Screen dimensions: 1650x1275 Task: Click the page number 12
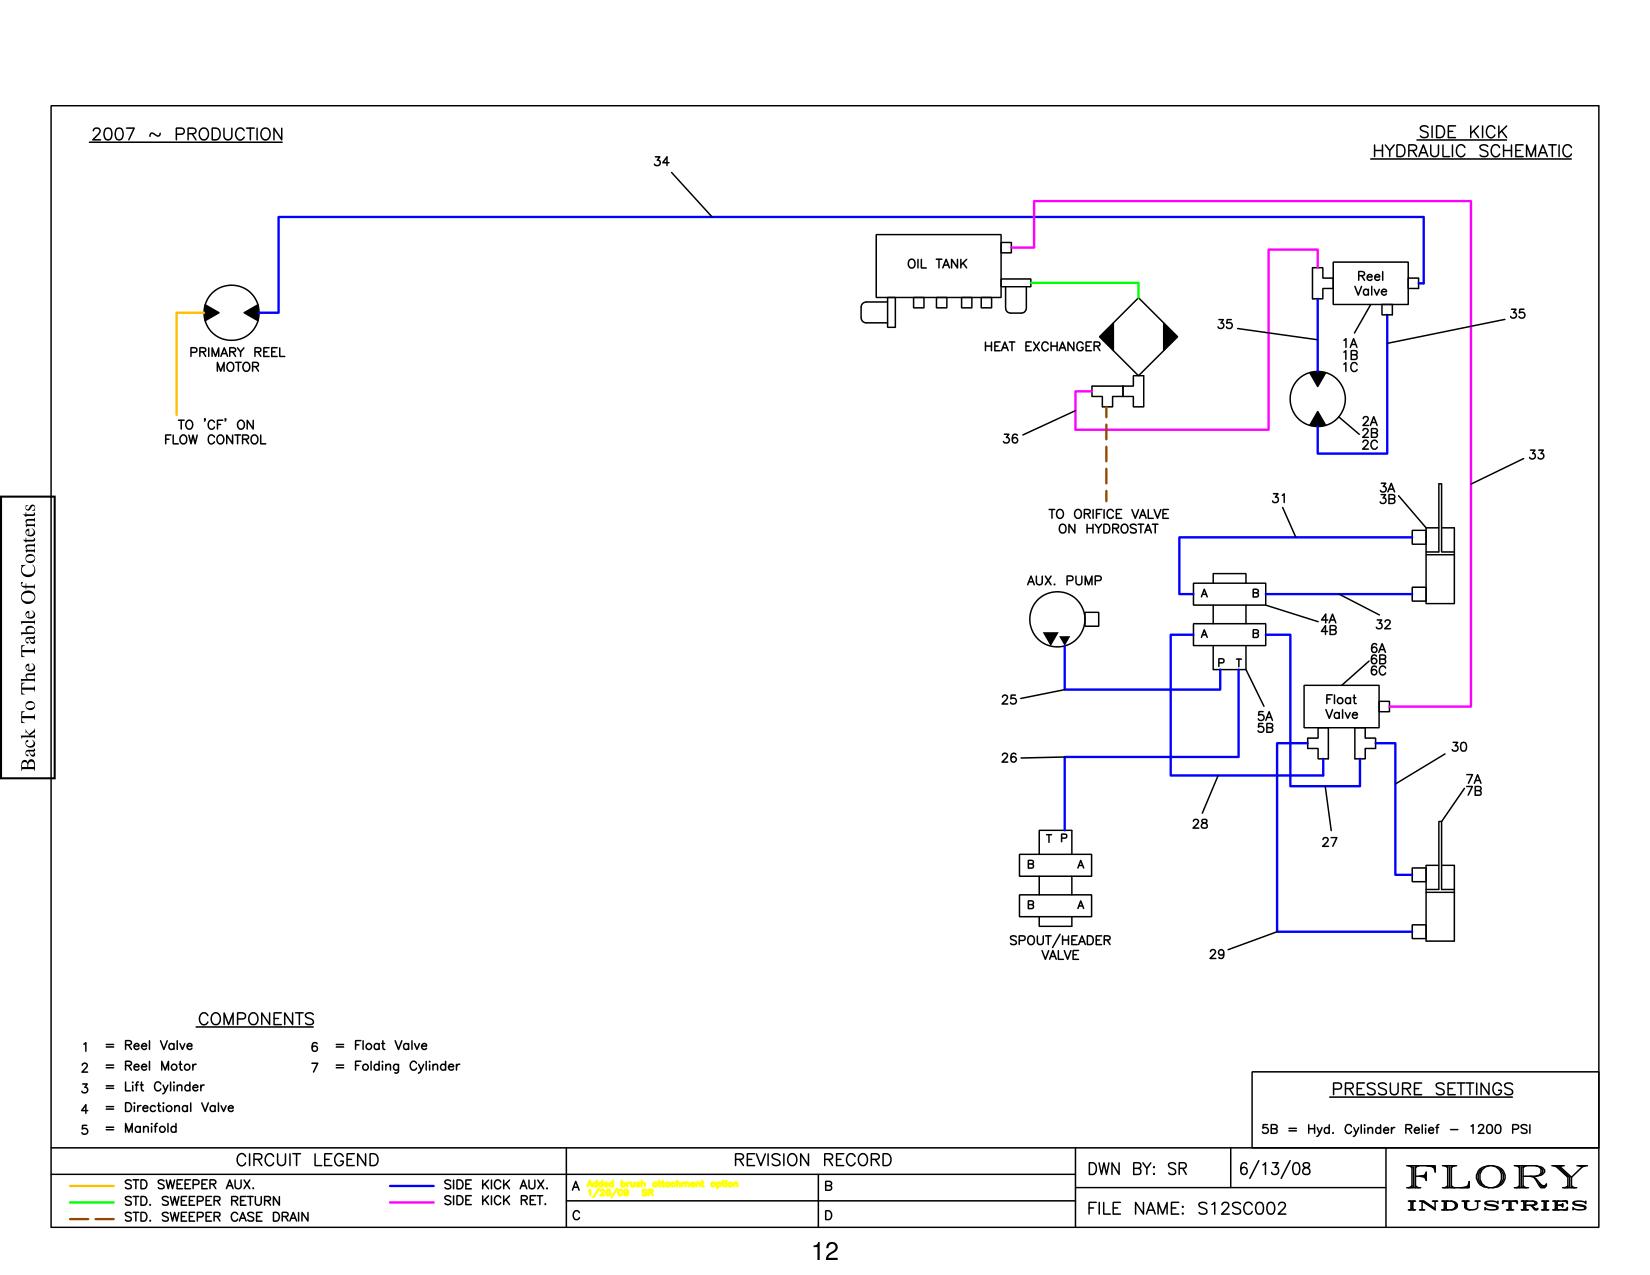tap(825, 1251)
